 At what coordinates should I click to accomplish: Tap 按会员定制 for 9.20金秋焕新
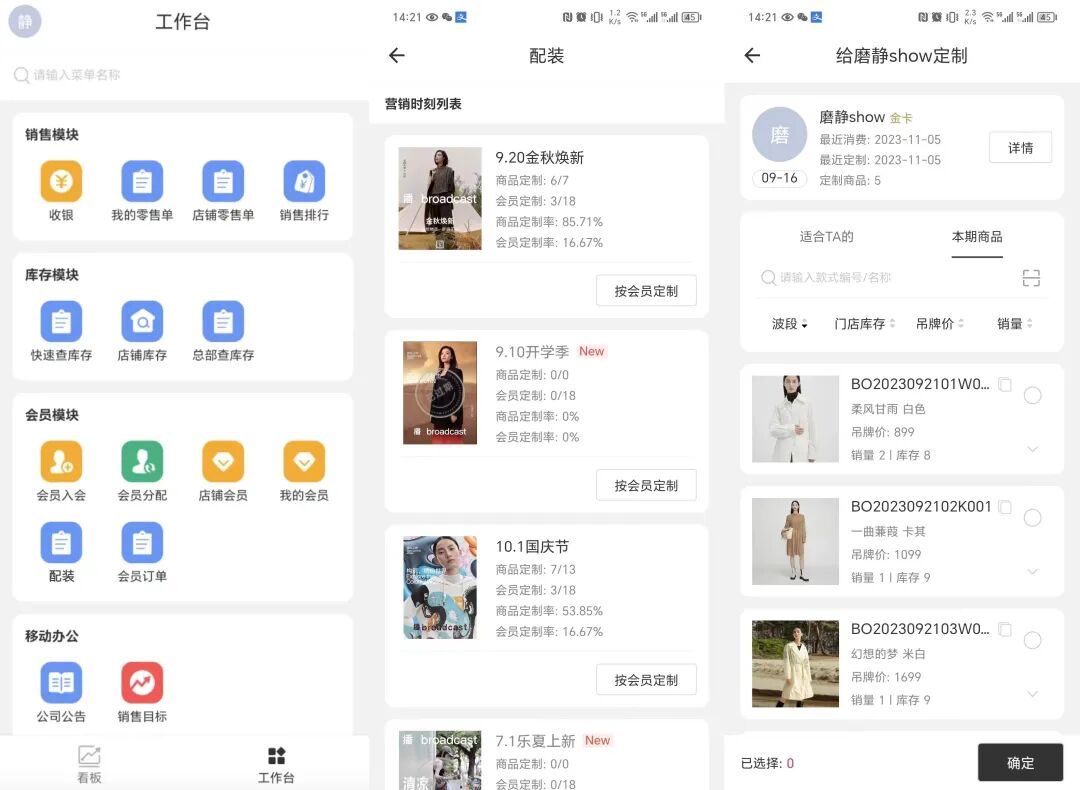click(x=646, y=291)
